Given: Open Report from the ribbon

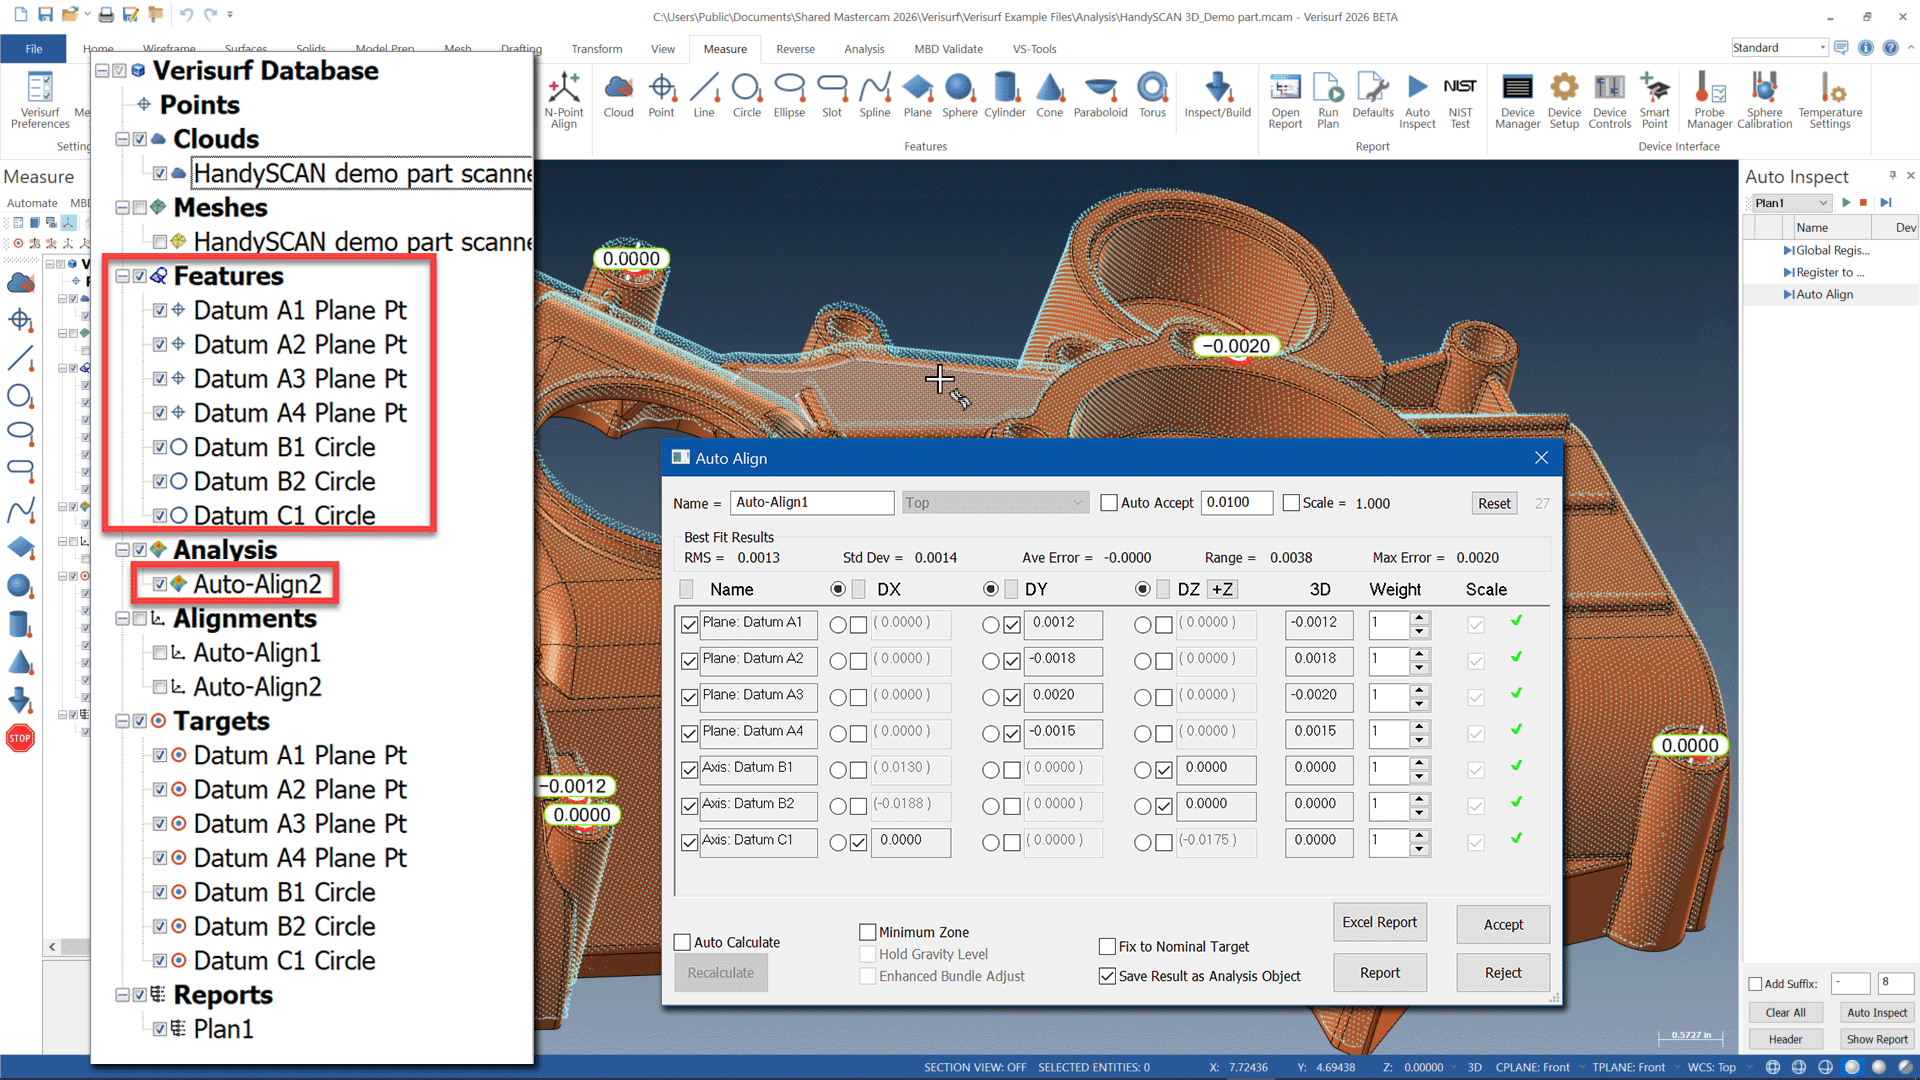Looking at the screenshot, I should [x=1285, y=100].
